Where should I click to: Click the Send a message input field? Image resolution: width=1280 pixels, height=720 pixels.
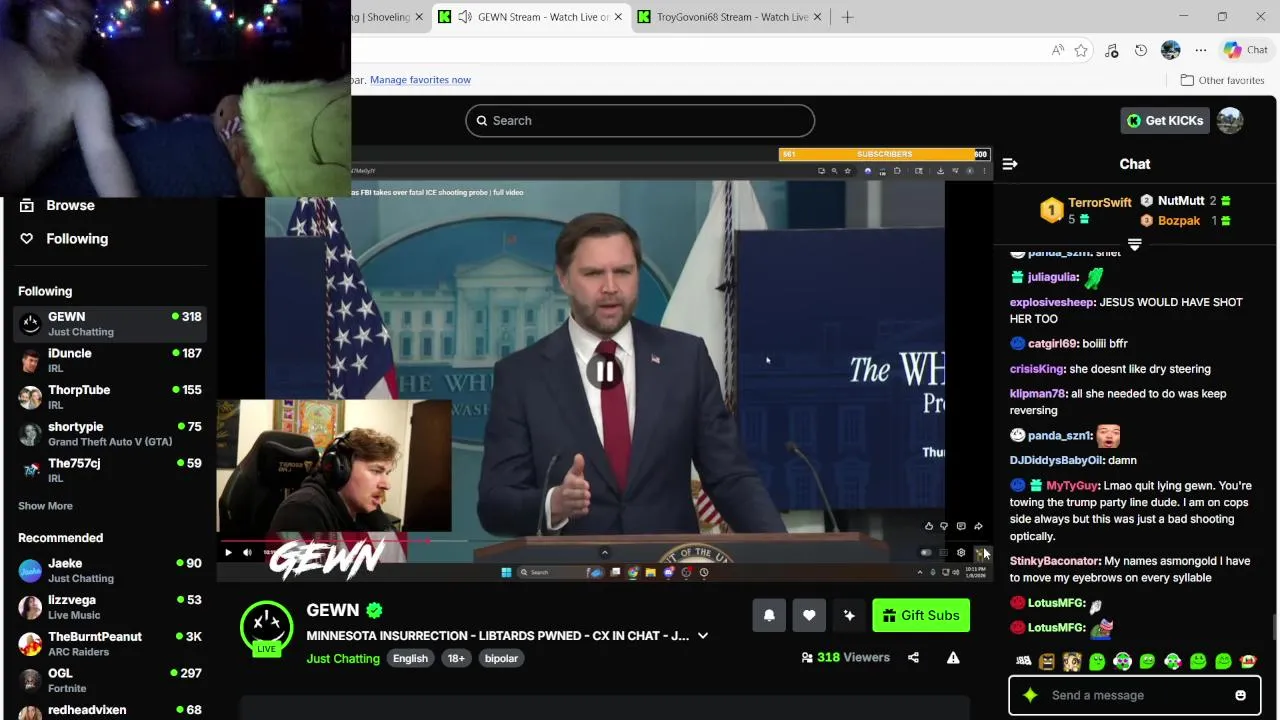pos(1136,695)
